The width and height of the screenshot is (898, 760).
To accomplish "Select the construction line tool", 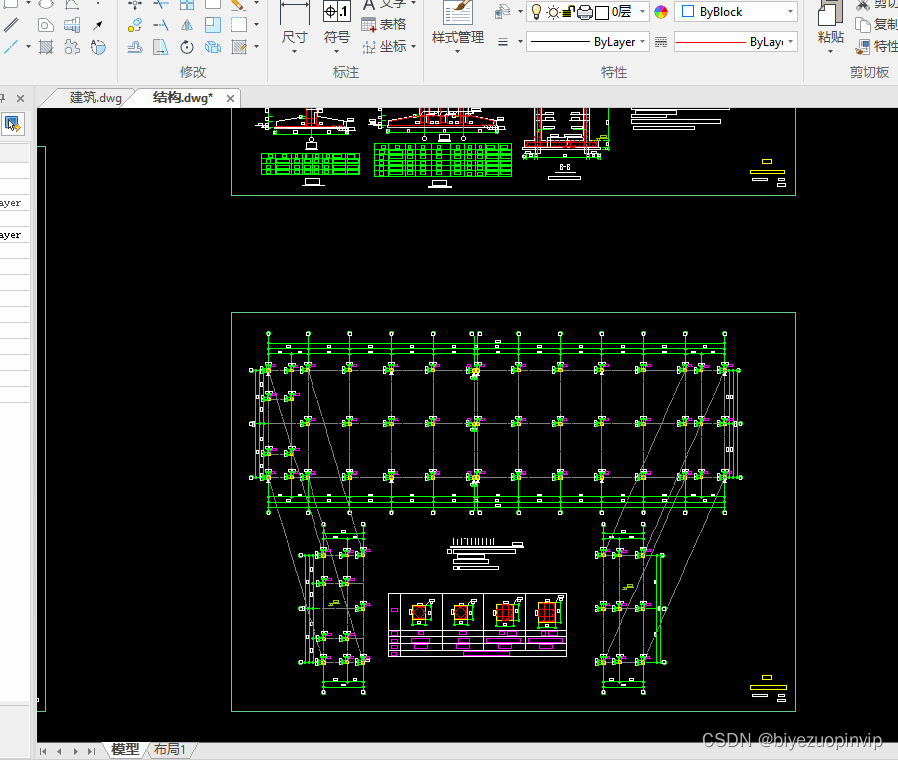I will pos(10,47).
